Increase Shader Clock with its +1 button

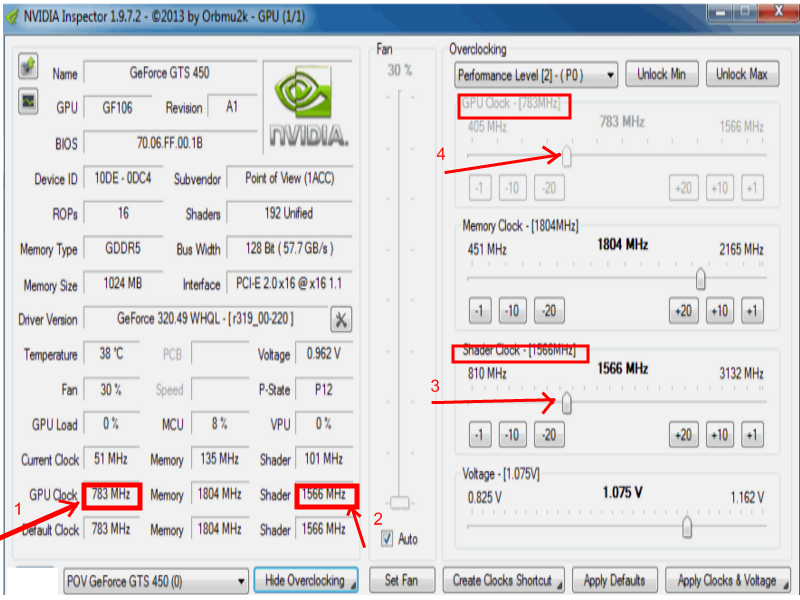752,435
